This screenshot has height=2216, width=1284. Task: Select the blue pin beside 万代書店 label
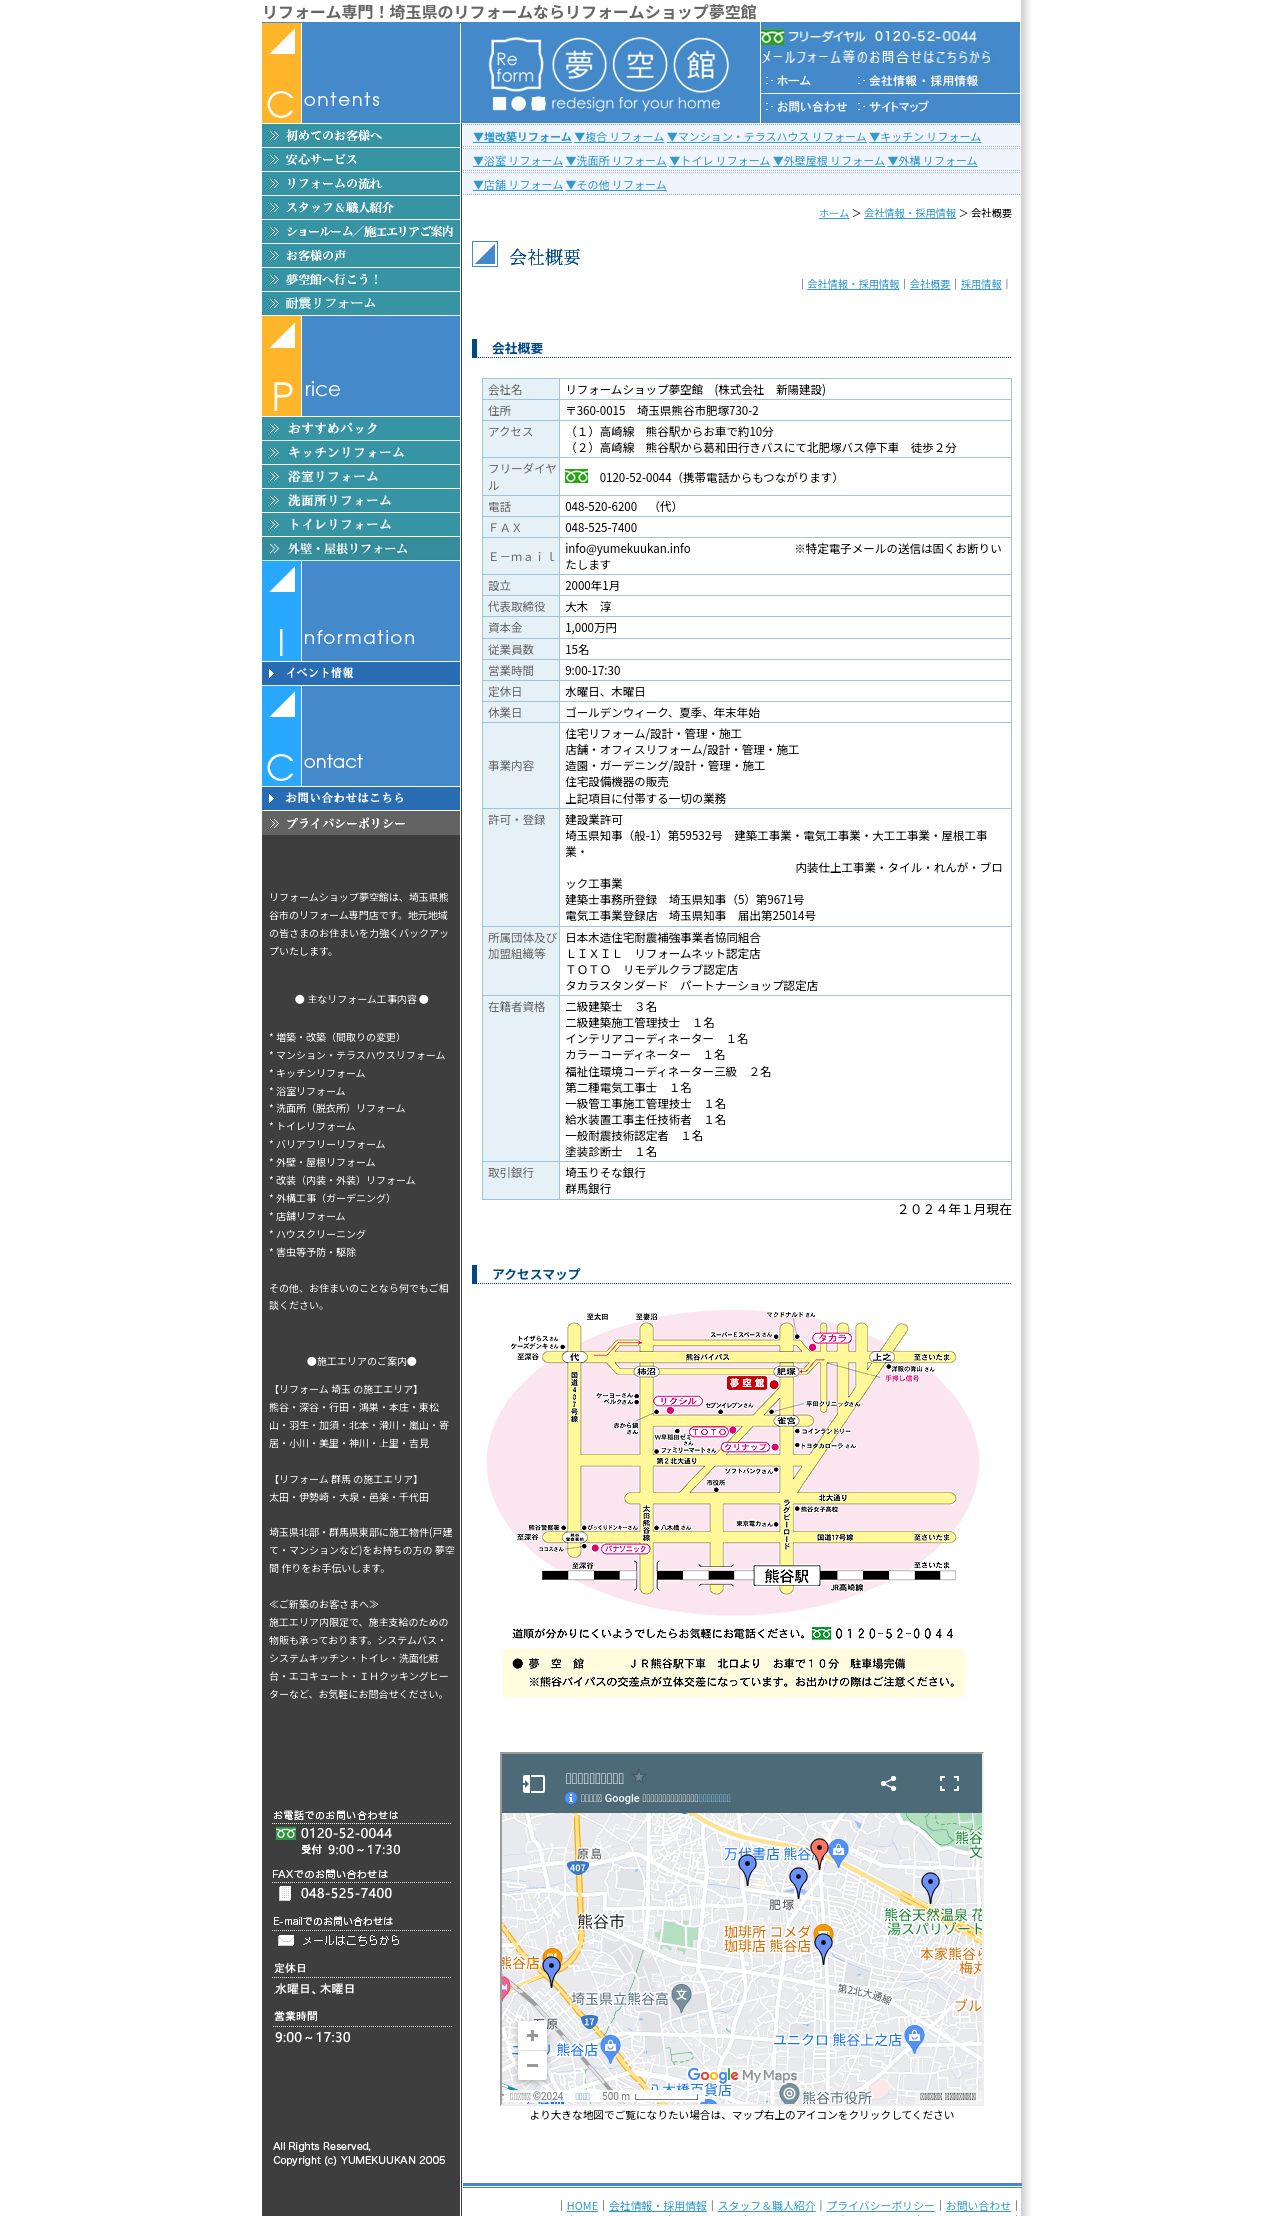tap(747, 1869)
